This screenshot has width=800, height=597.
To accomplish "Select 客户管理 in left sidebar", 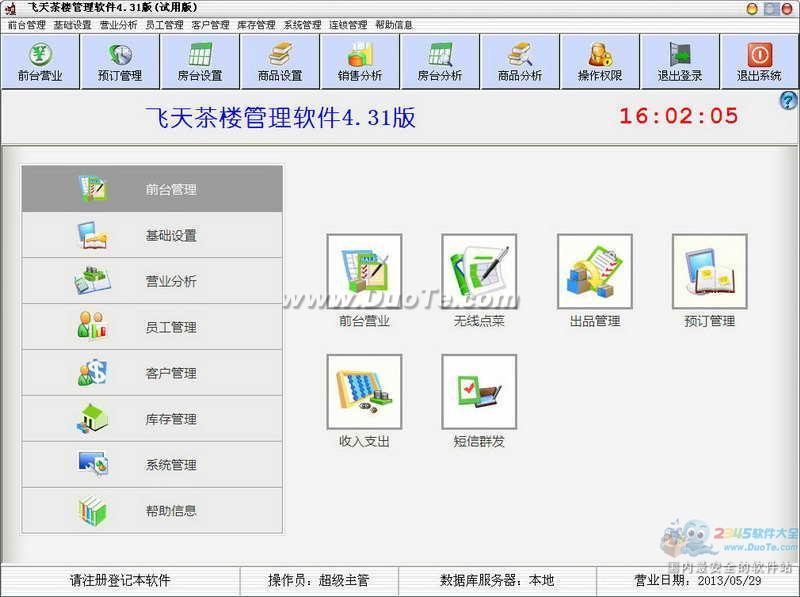I will tap(152, 373).
